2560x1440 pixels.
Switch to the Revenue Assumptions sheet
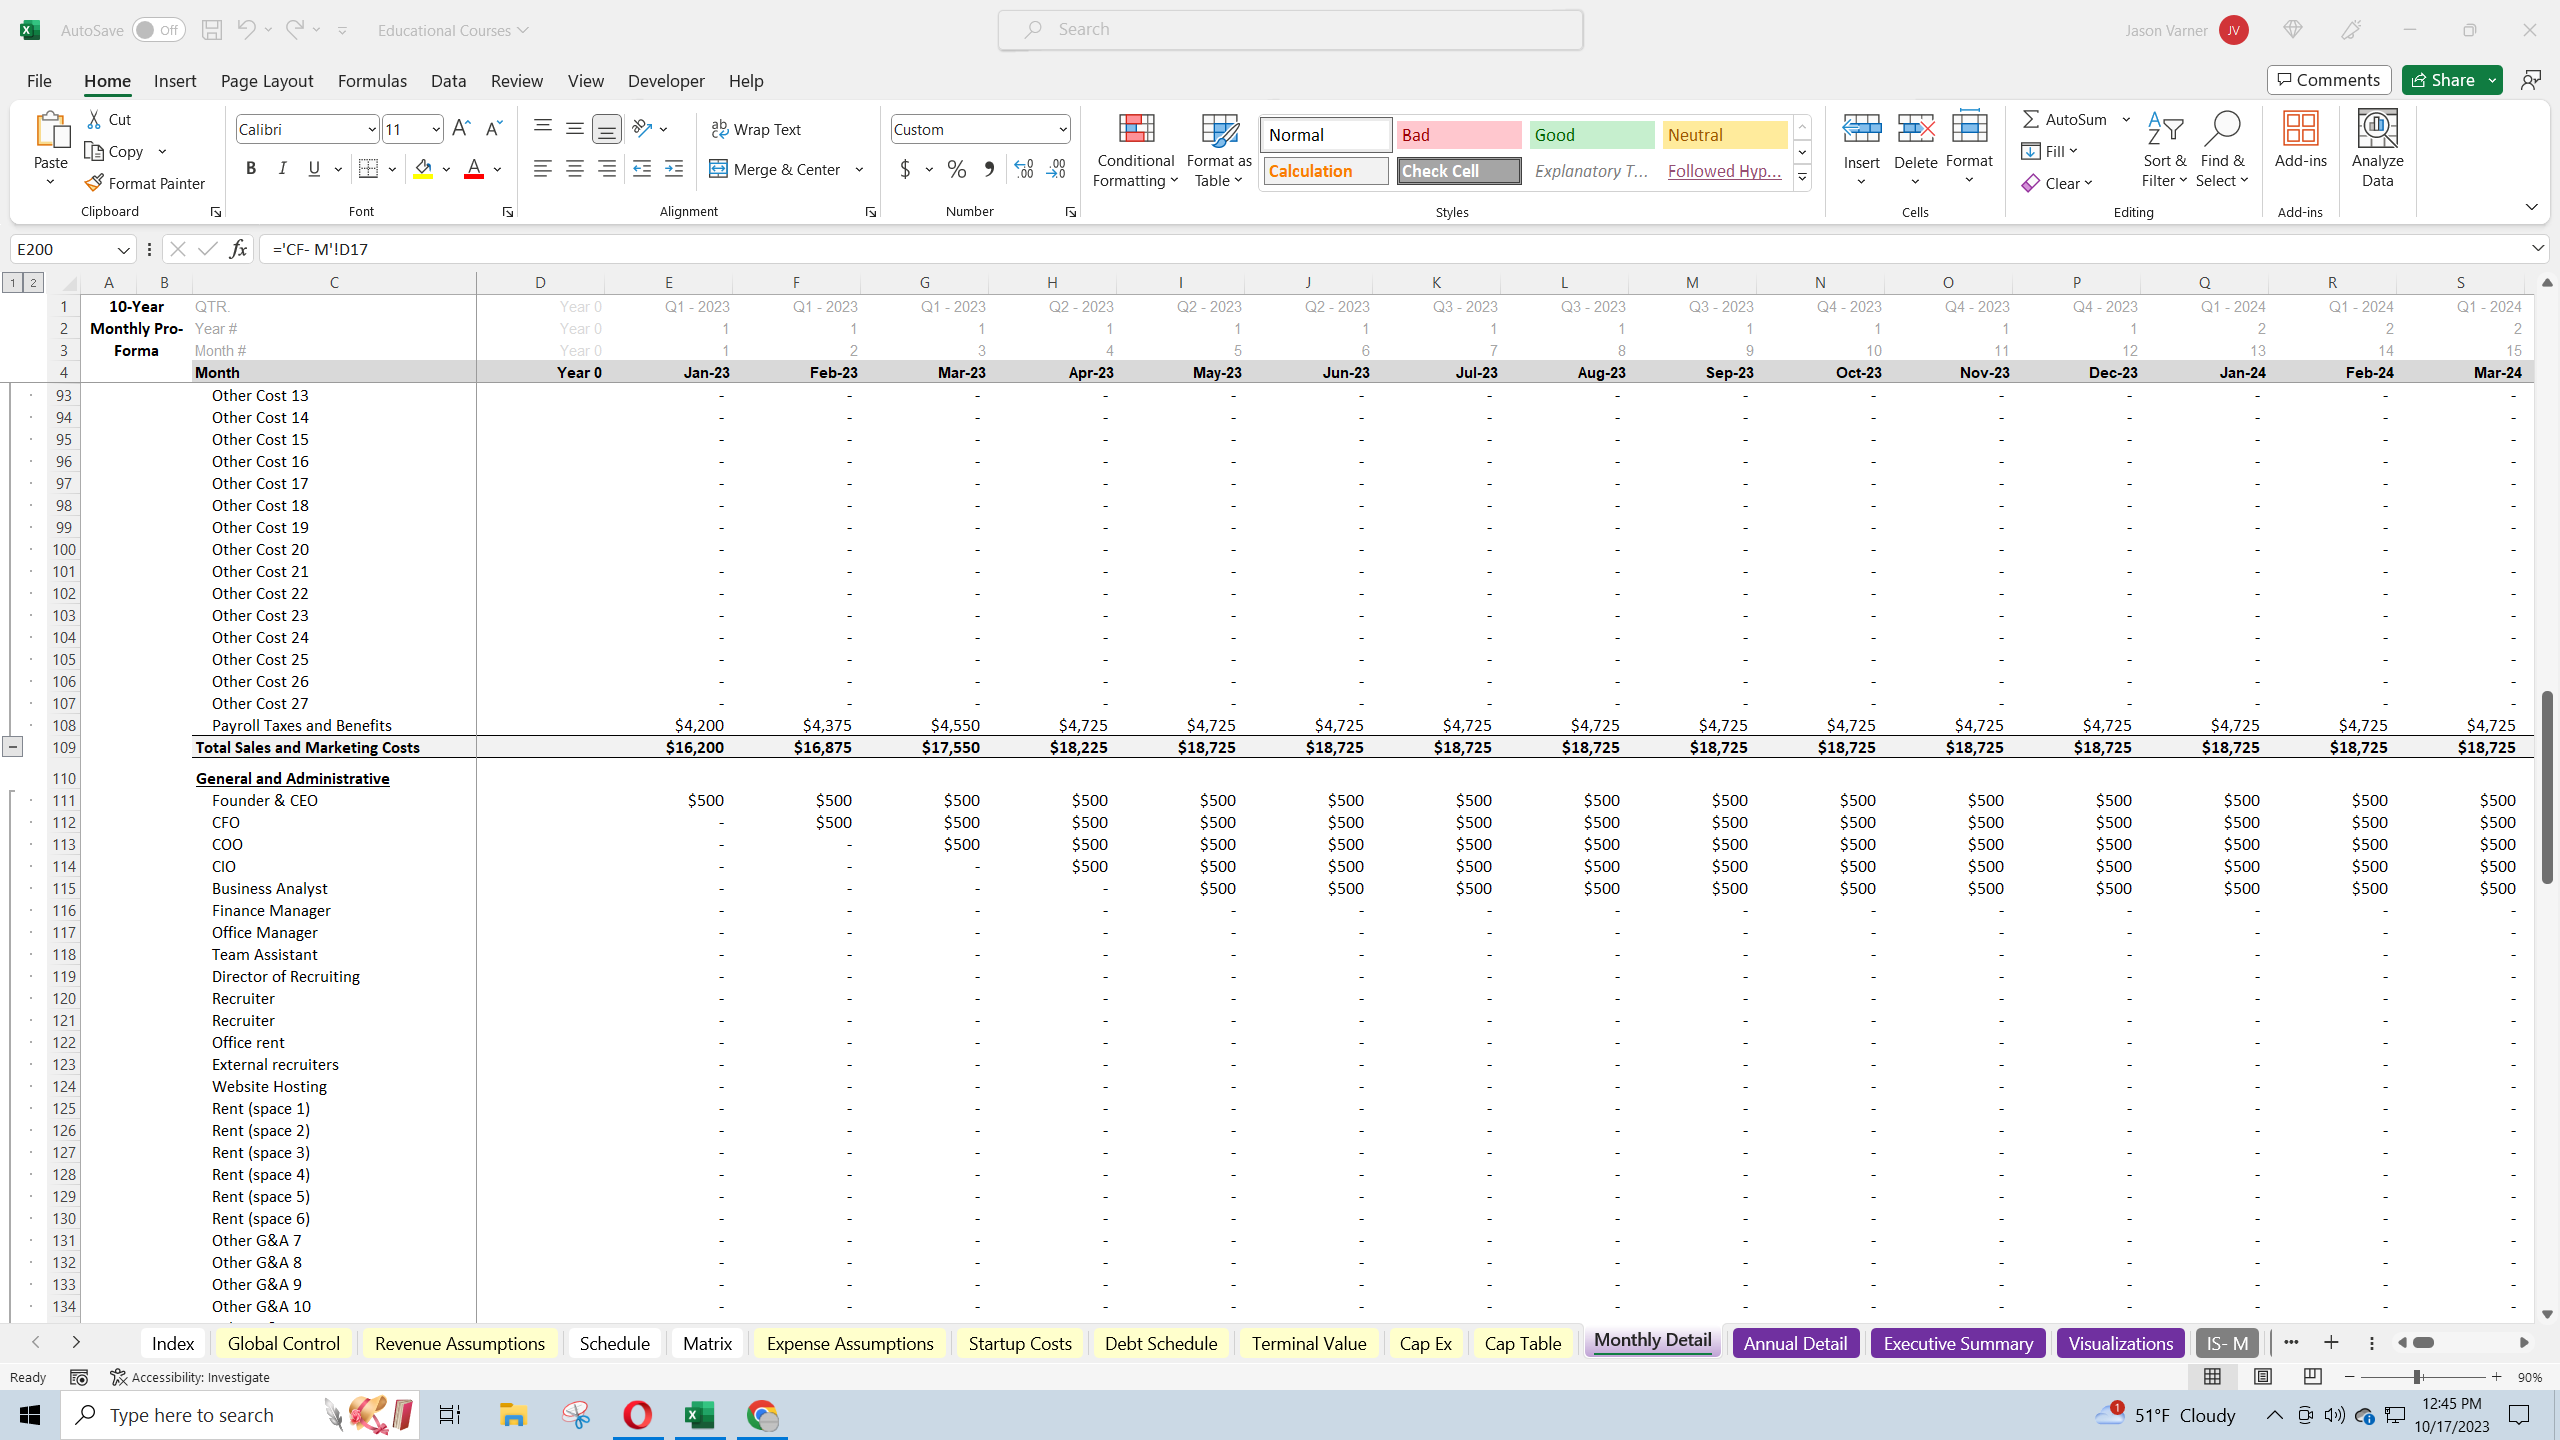[x=459, y=1343]
